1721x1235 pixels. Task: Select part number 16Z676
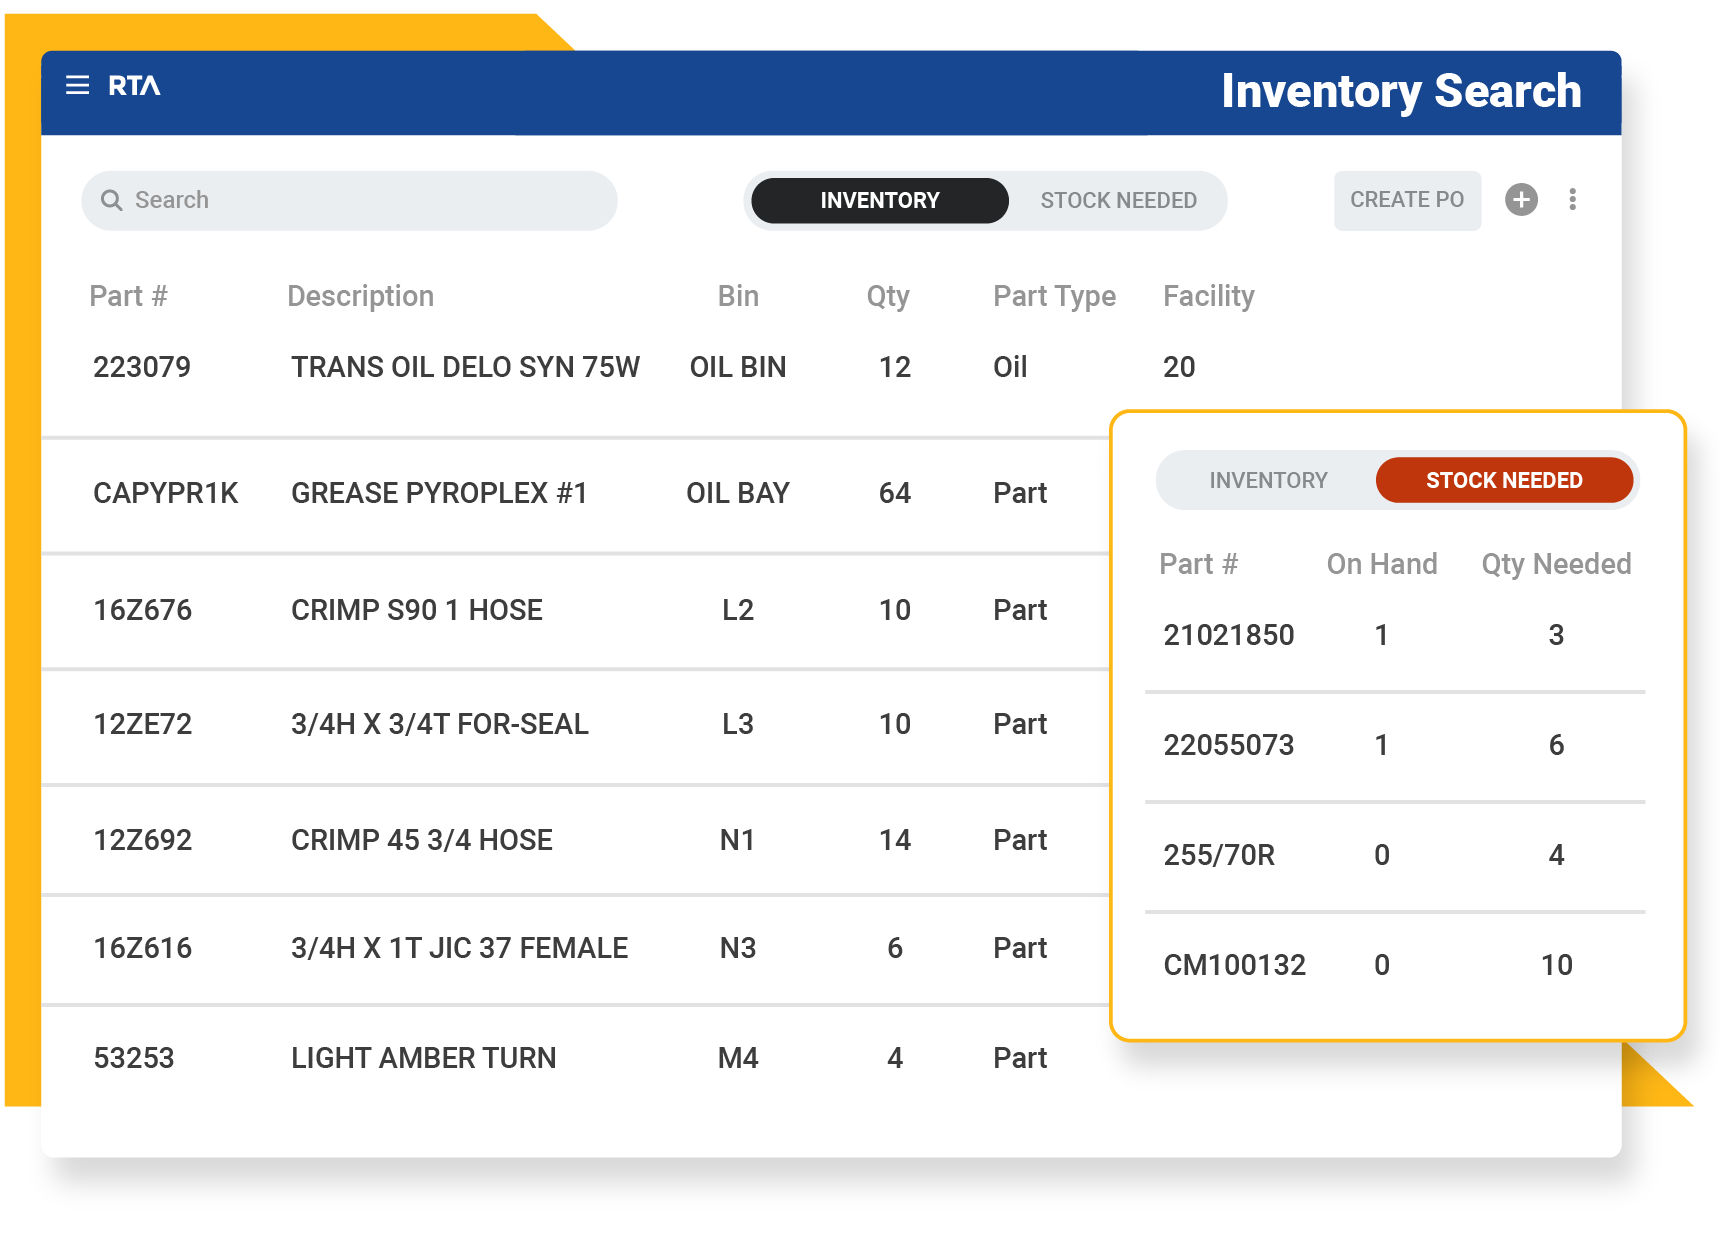(x=142, y=610)
